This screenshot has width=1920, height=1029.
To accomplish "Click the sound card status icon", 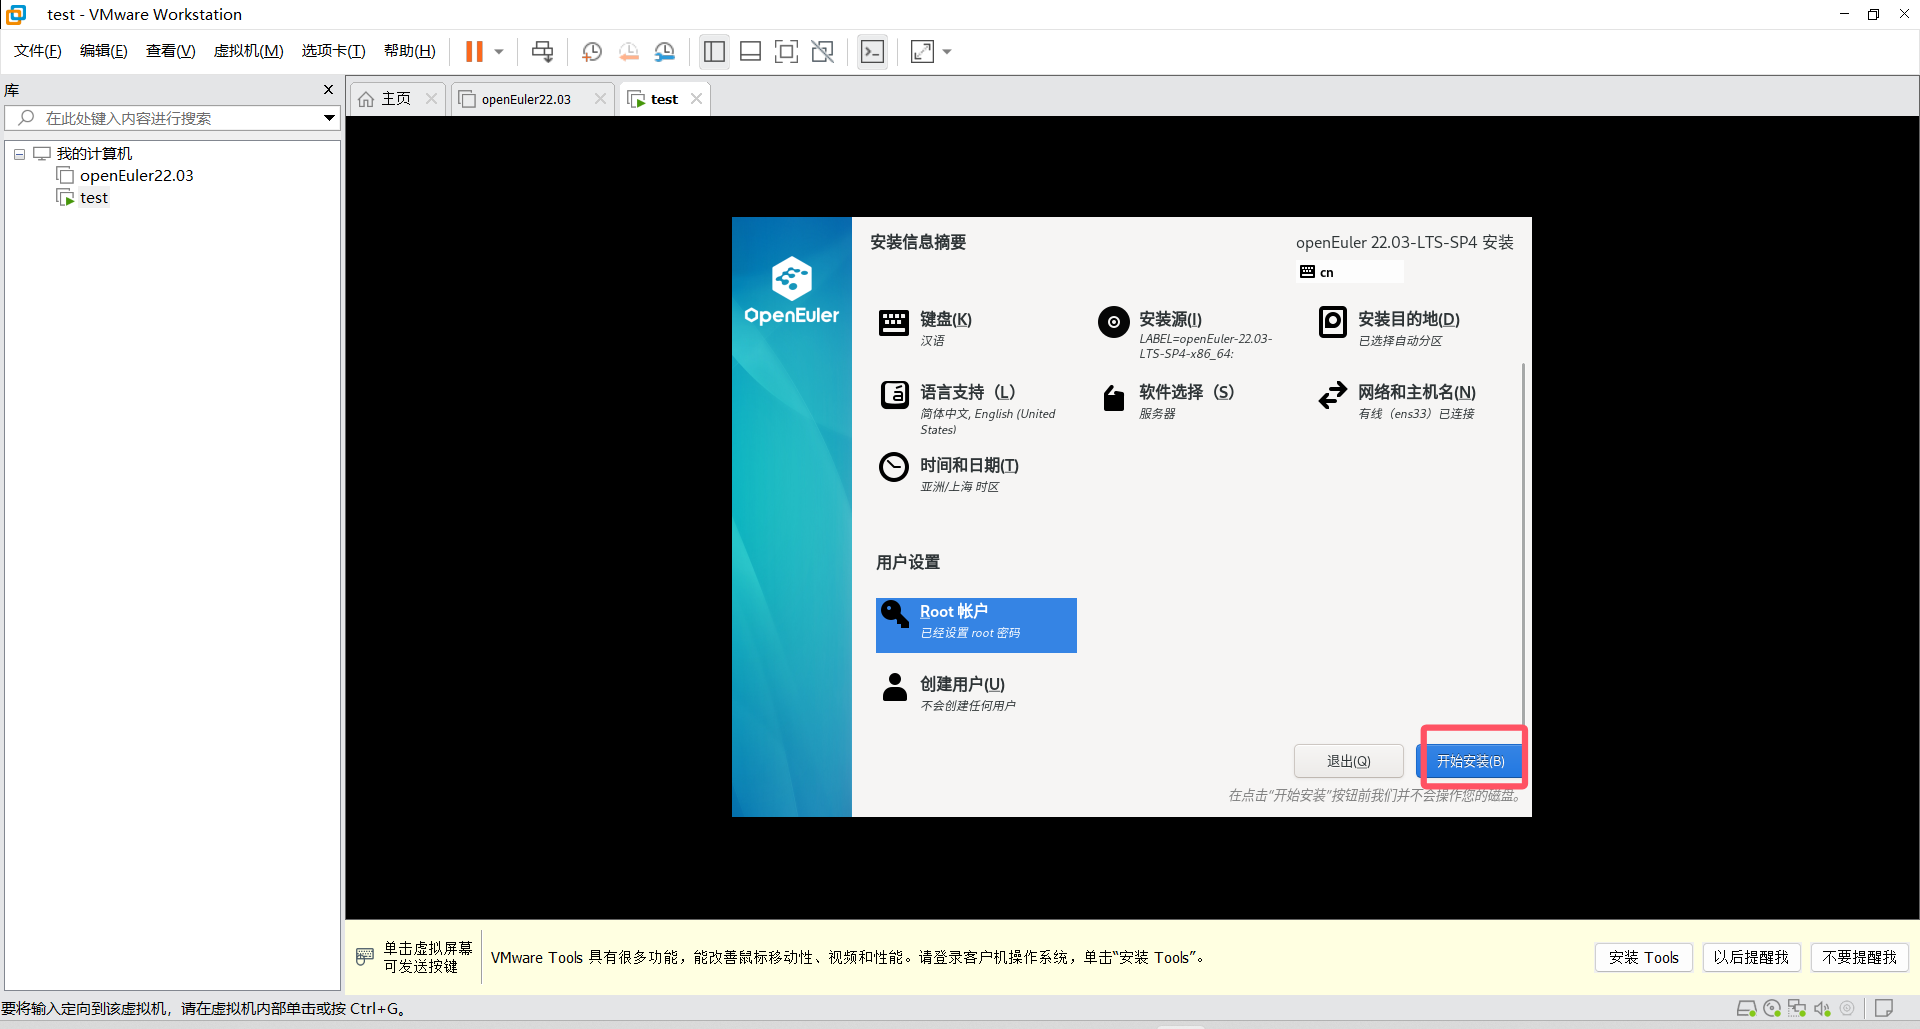I will [x=1822, y=1008].
